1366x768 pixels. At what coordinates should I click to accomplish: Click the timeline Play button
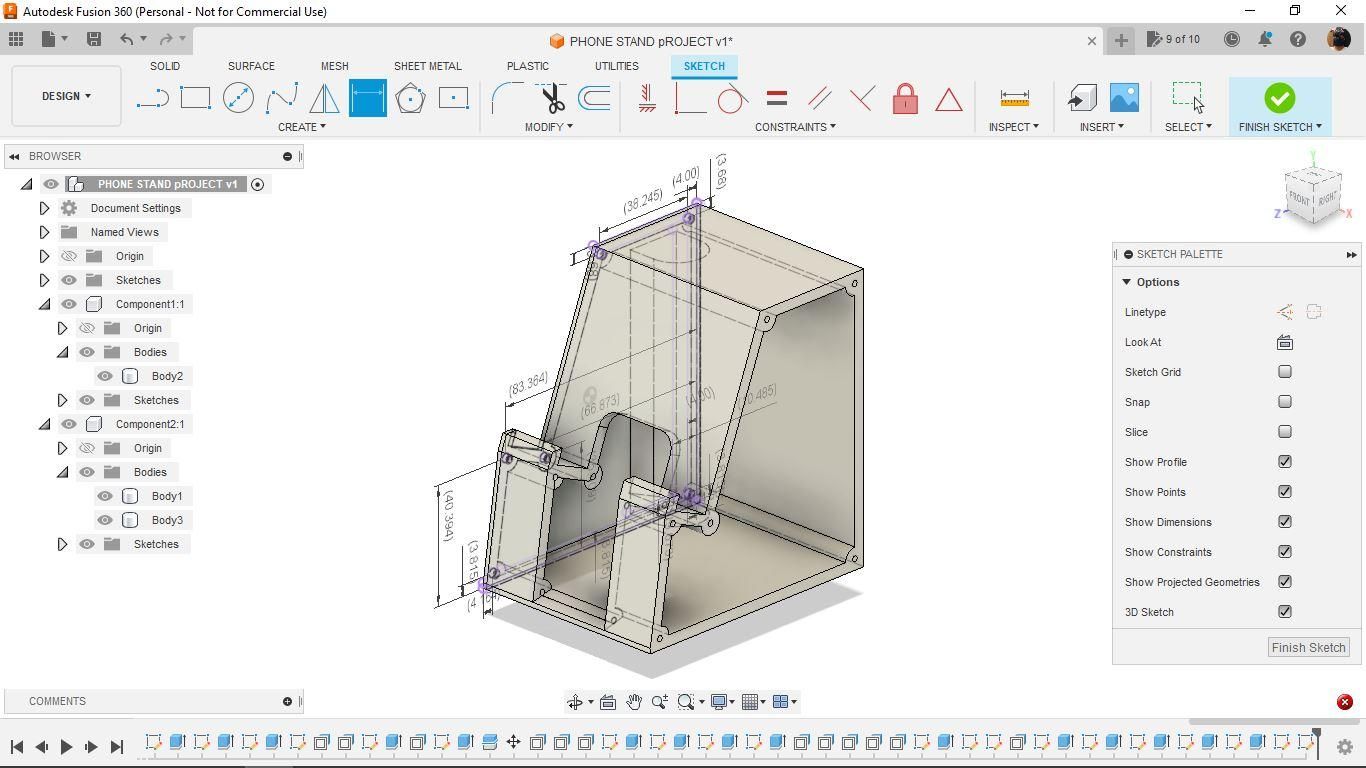(66, 746)
